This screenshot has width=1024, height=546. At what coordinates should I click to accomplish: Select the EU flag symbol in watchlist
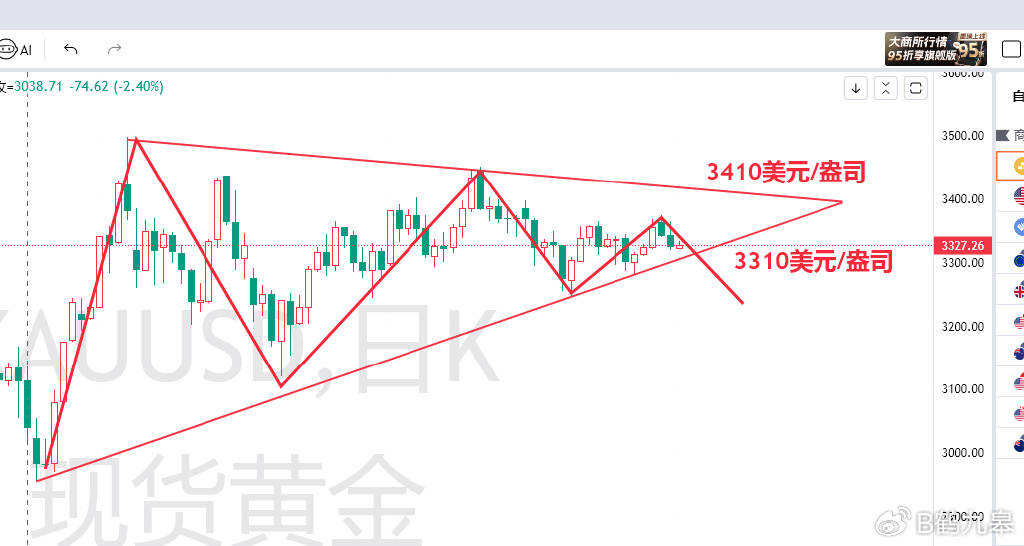pos(1018,259)
